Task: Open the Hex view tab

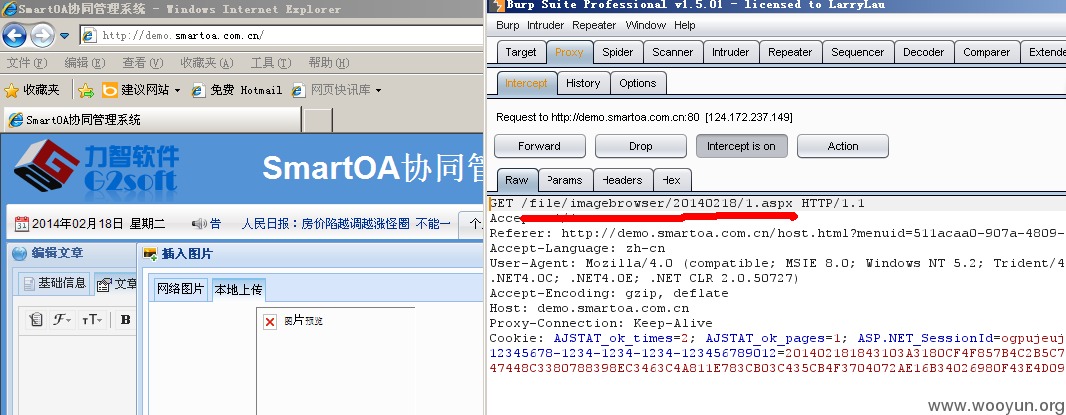Action: (672, 180)
